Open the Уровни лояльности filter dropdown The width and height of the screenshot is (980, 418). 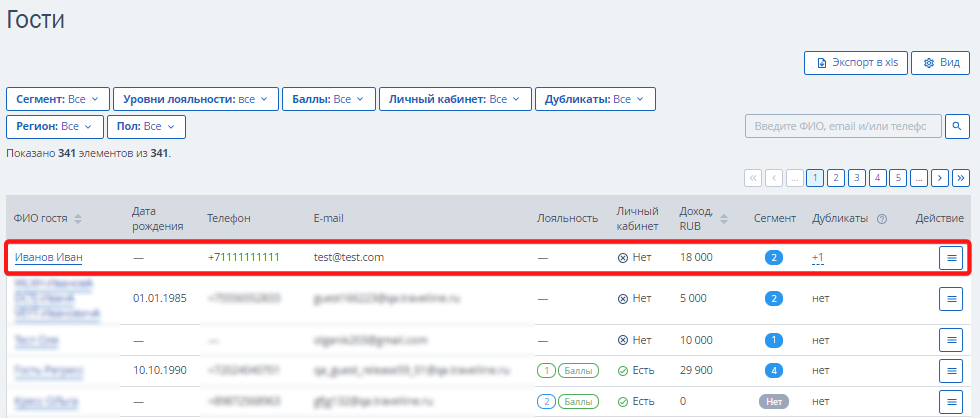(x=196, y=99)
